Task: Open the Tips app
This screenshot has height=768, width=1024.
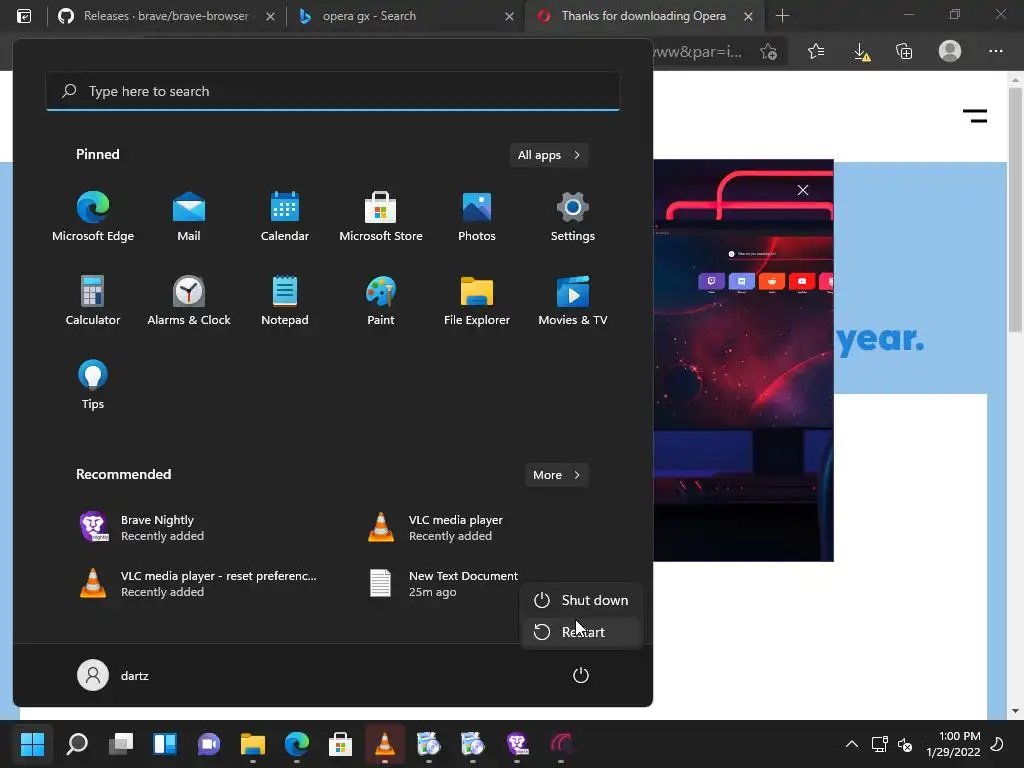Action: 93,385
